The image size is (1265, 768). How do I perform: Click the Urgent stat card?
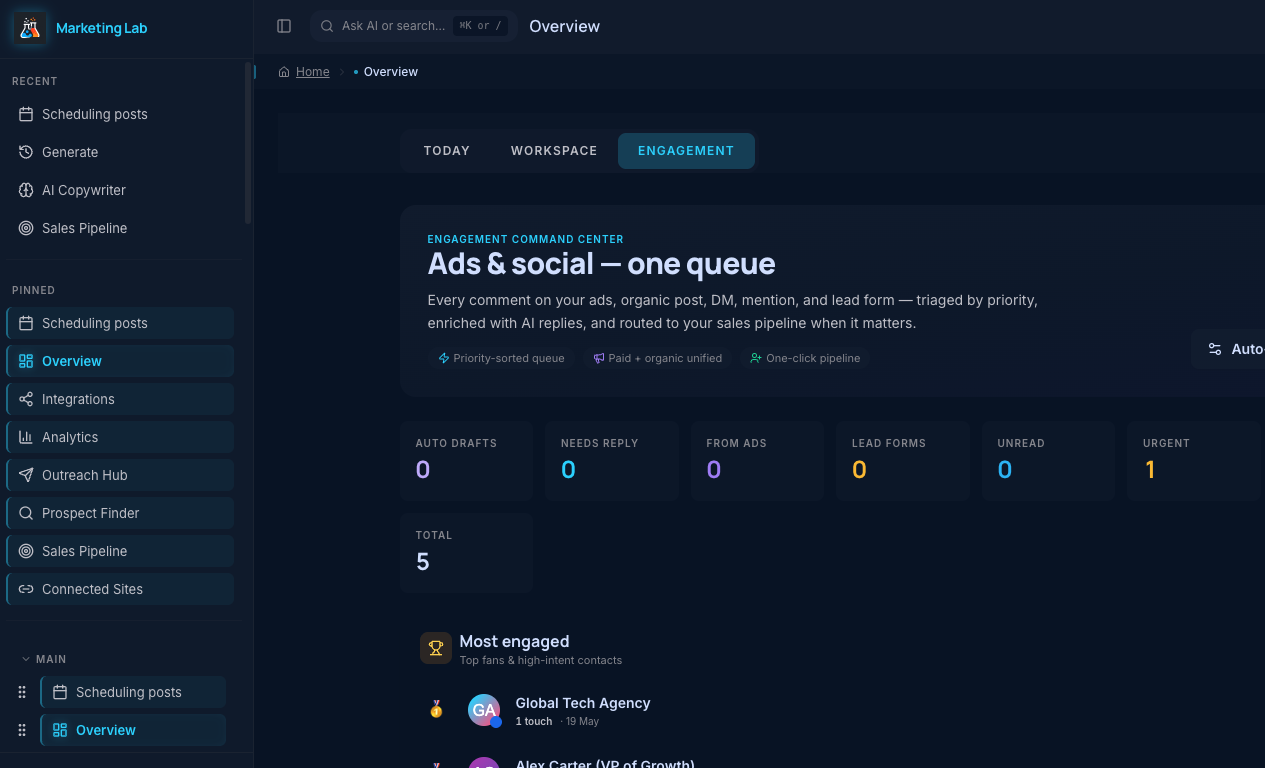(x=1193, y=461)
